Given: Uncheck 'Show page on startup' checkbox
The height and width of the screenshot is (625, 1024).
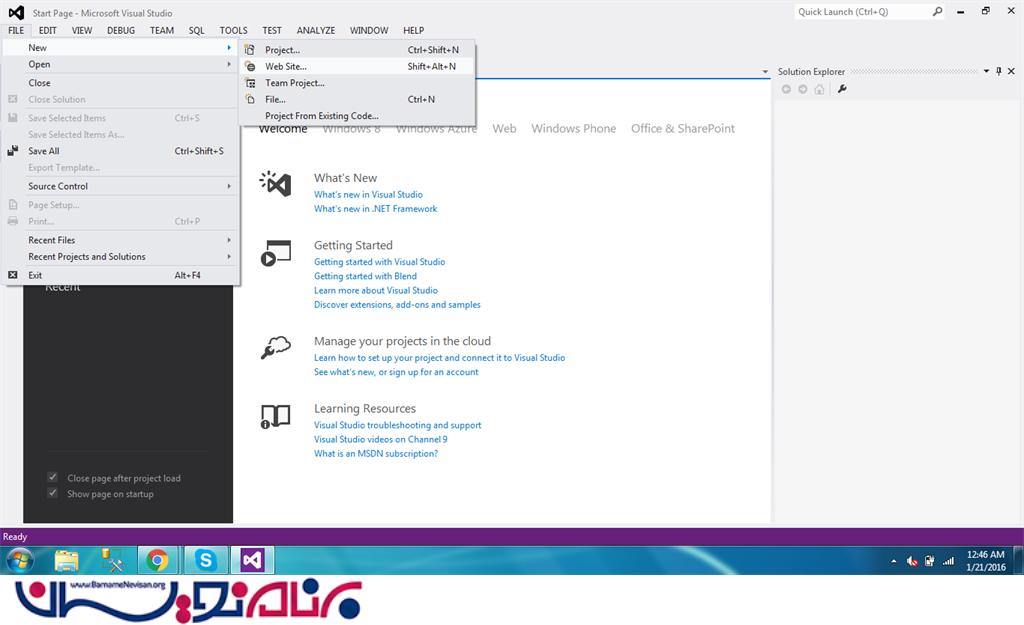Looking at the screenshot, I should [53, 494].
